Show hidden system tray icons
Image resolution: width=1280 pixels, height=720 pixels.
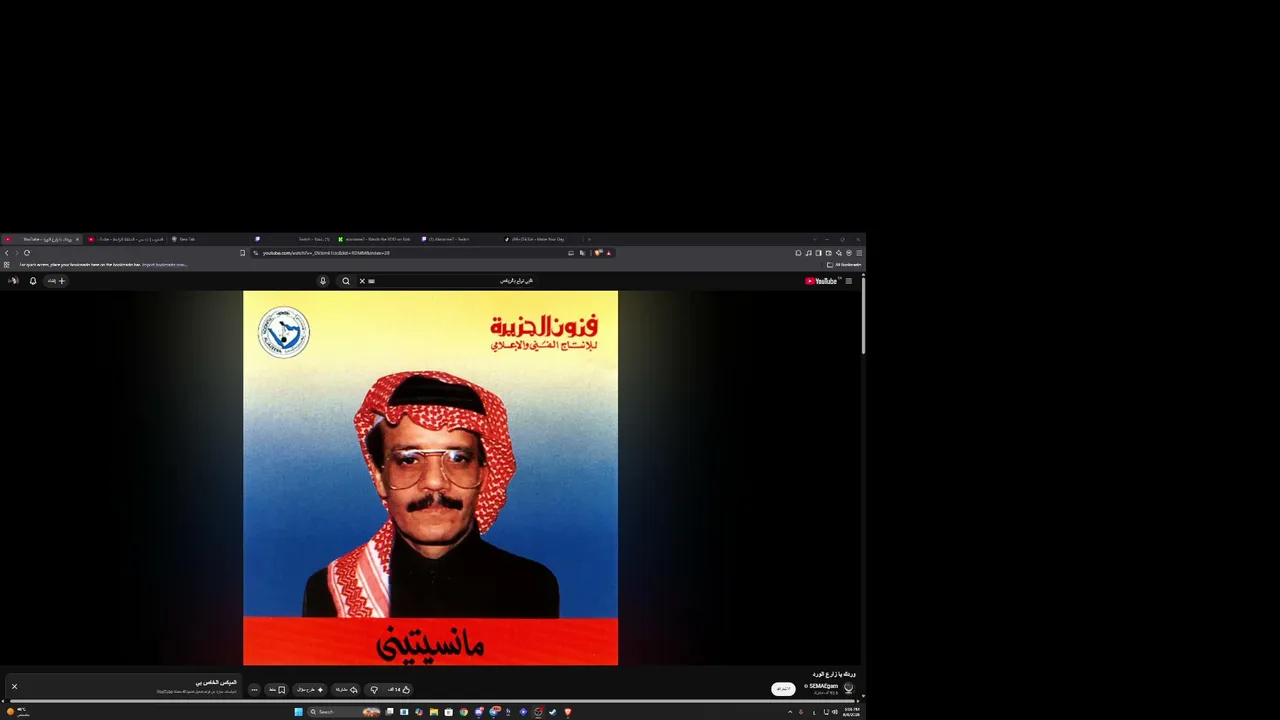[x=790, y=712]
